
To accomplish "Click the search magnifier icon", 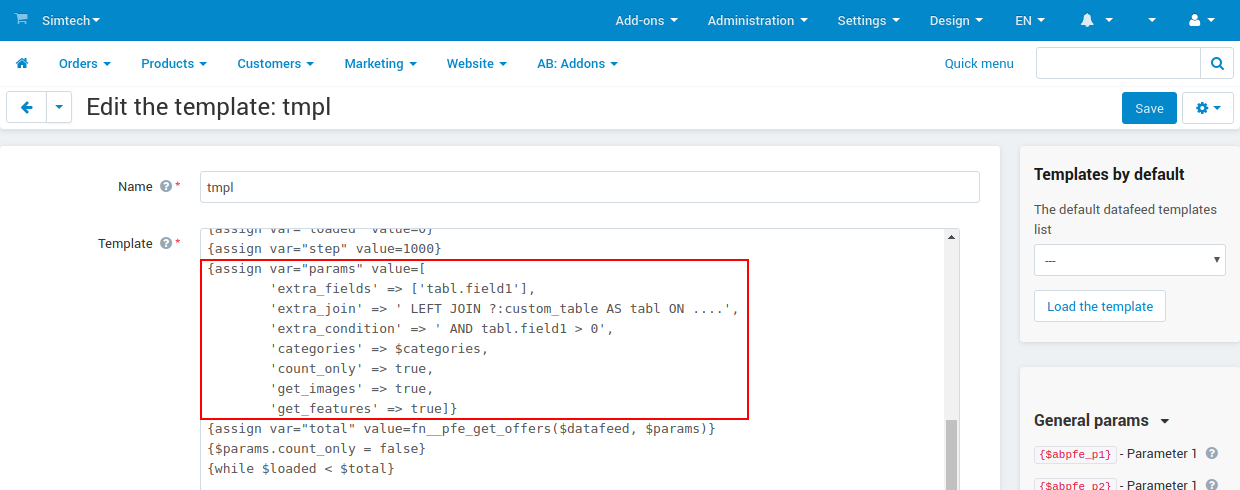I will point(1216,63).
